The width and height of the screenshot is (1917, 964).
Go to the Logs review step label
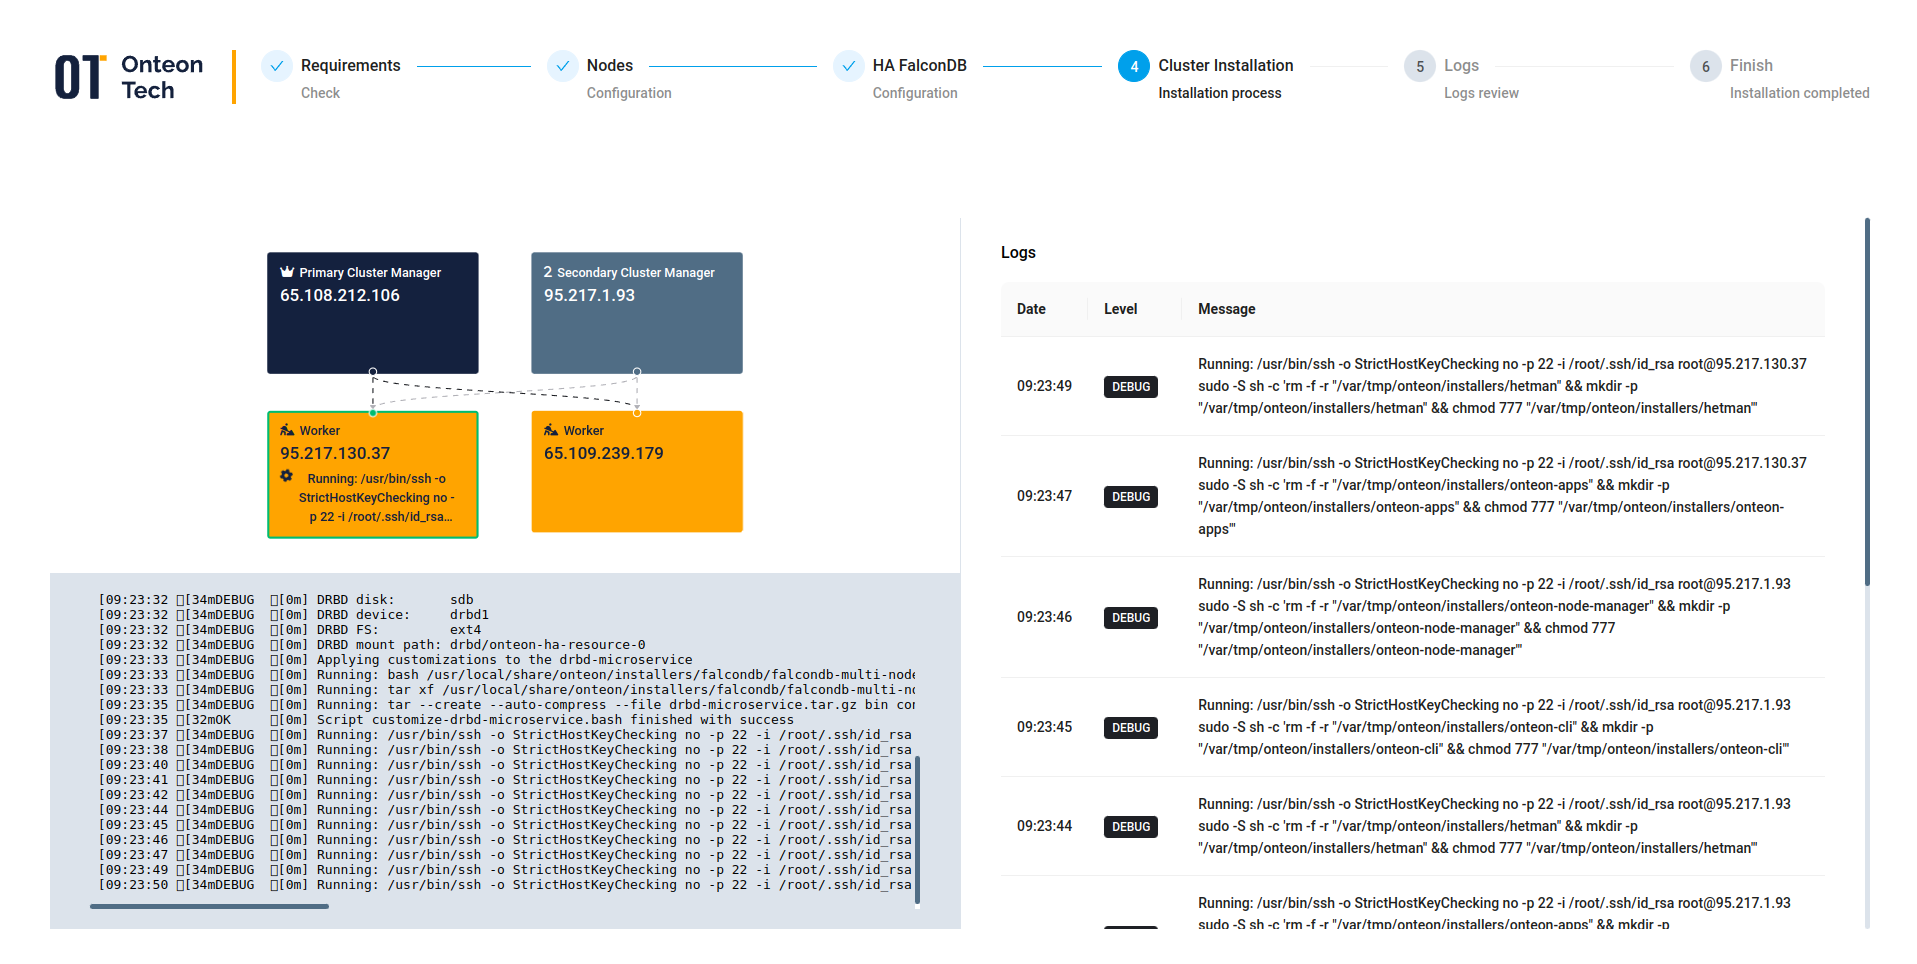pos(1480,93)
